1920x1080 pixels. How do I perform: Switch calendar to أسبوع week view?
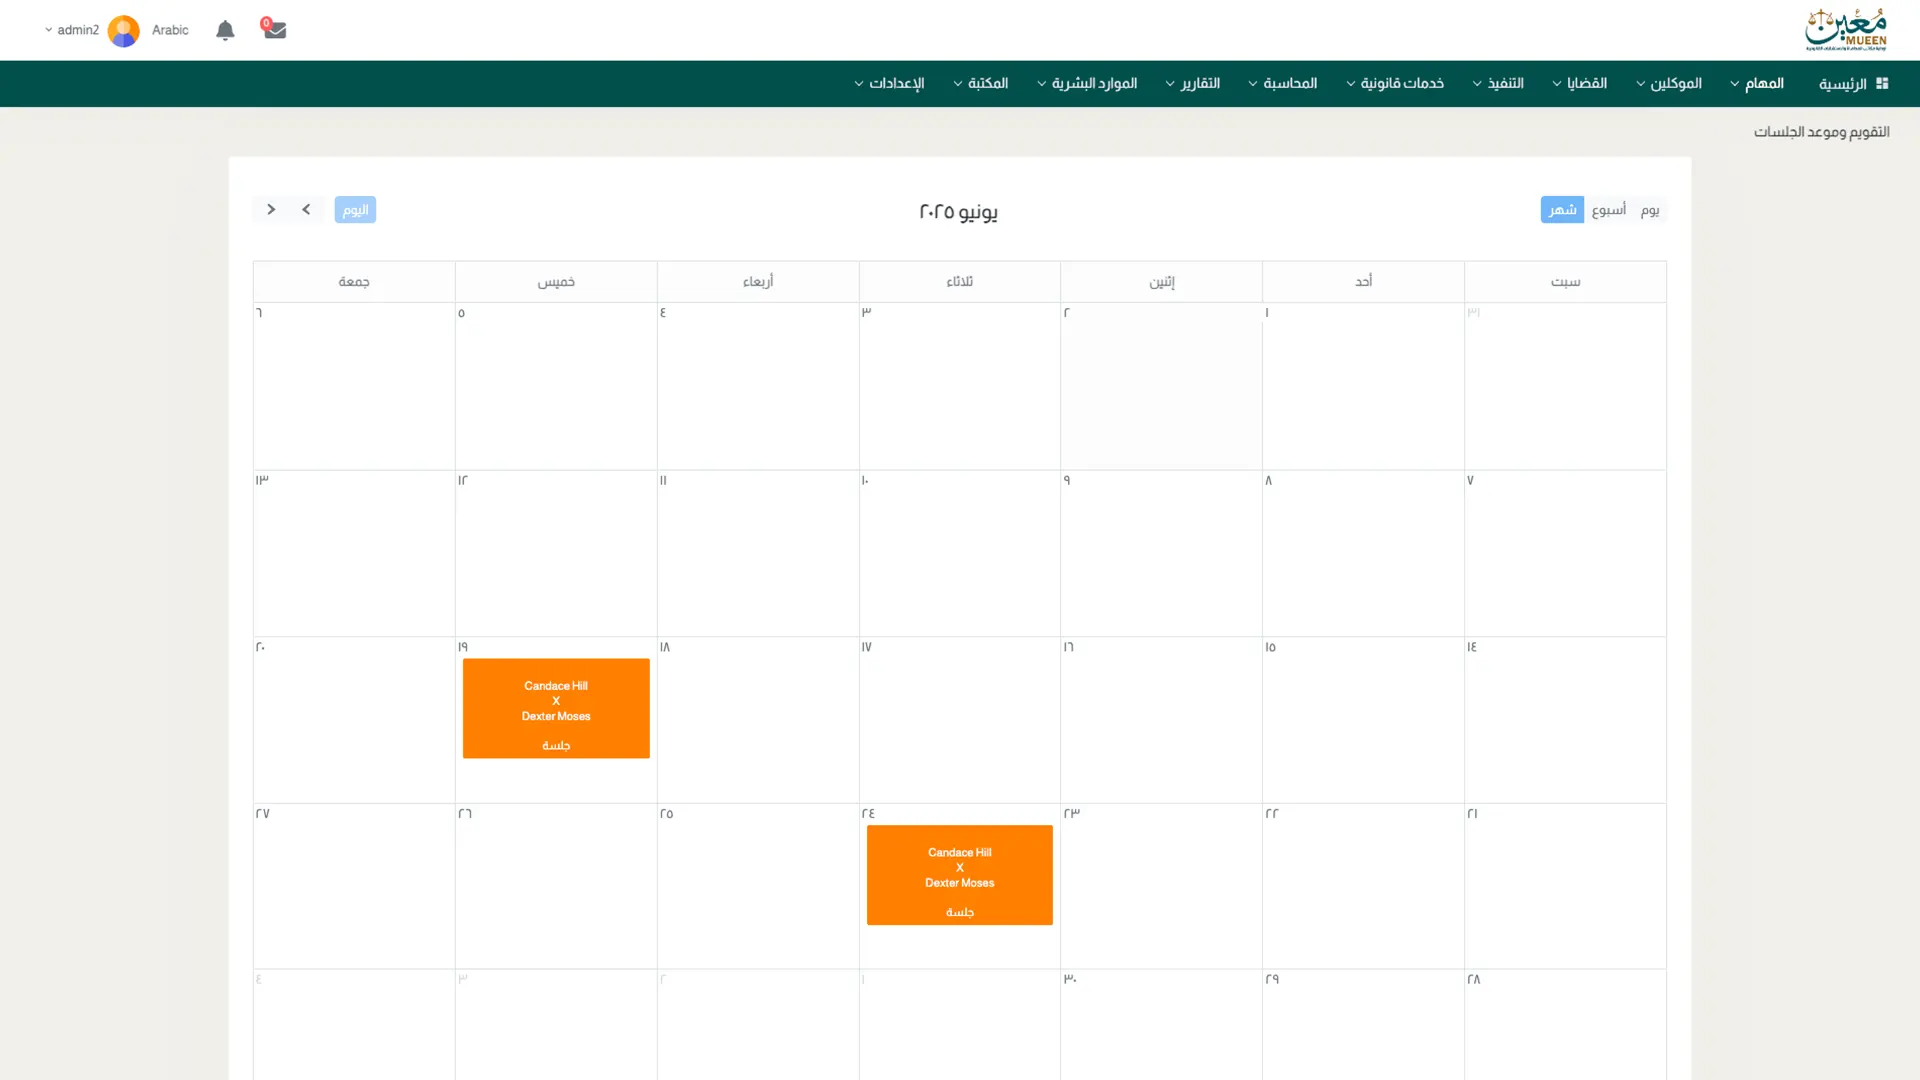click(1608, 209)
